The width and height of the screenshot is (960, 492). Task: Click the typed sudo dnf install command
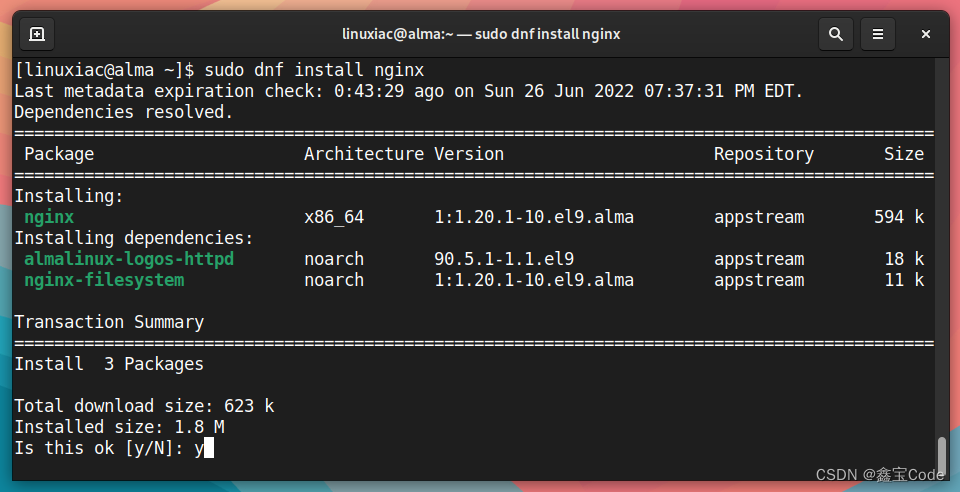[314, 71]
